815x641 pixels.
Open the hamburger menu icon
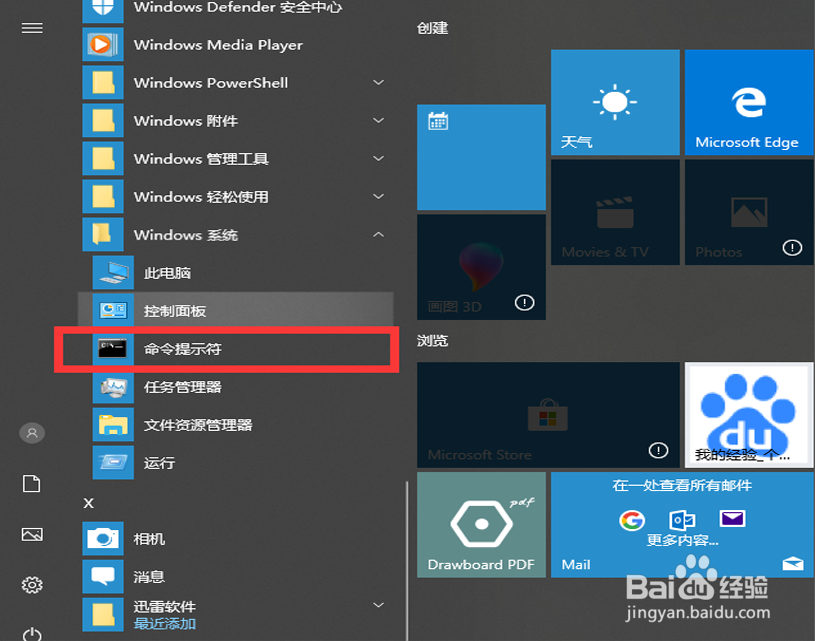(x=32, y=28)
